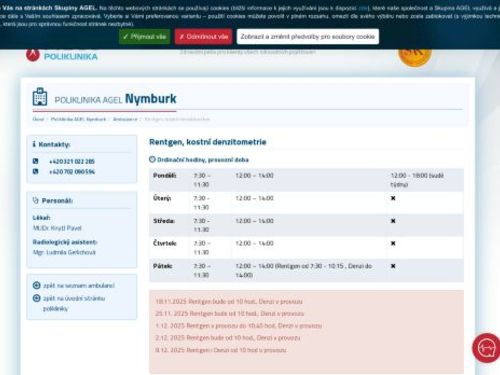
Task: Open the red chat support bubble
Action: click(486, 348)
